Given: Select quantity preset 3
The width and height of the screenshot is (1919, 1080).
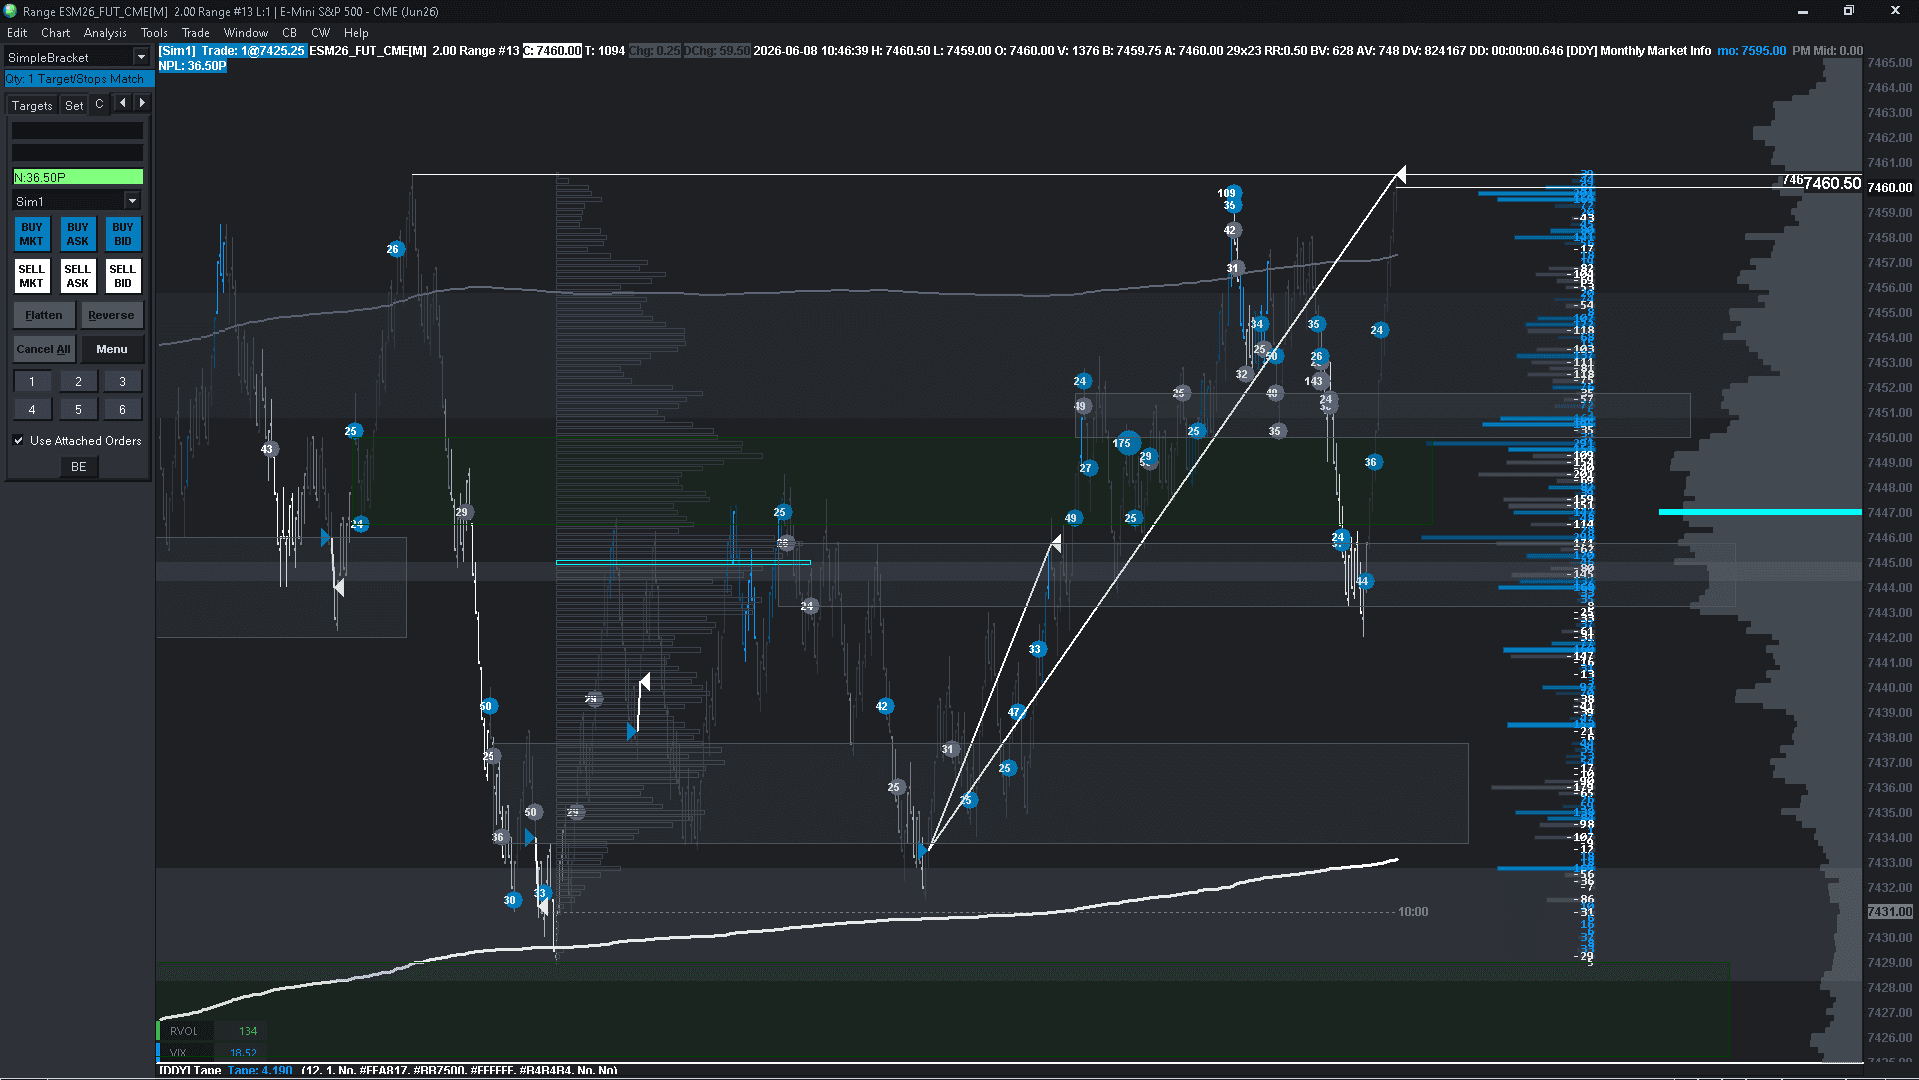Looking at the screenshot, I should point(123,381).
